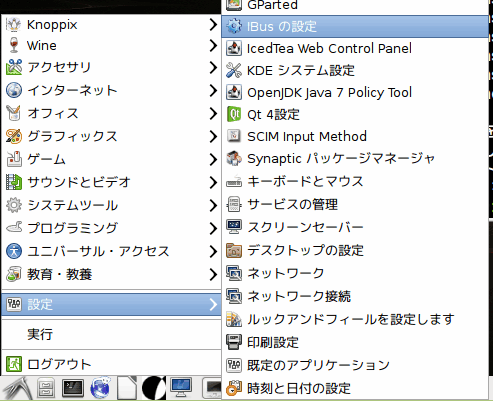The height and width of the screenshot is (401, 493).
Task: Click the インターネット globe icon
Action: coord(14,90)
